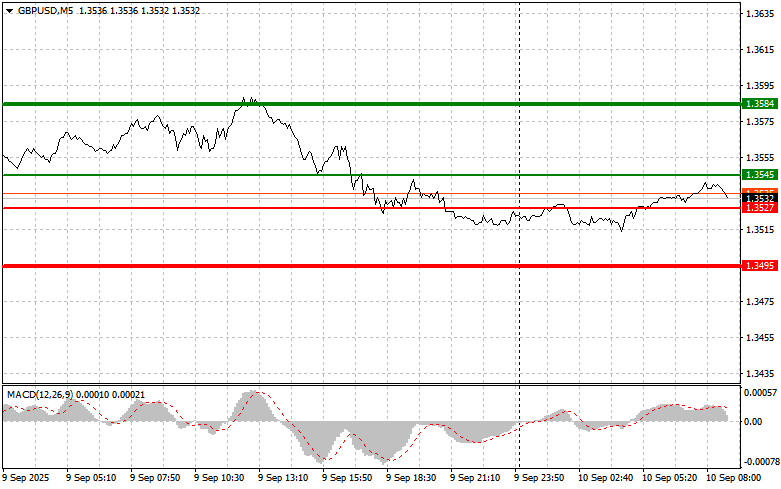Click the black 1.3532 current price tag
The image size is (781, 489).
point(756,199)
